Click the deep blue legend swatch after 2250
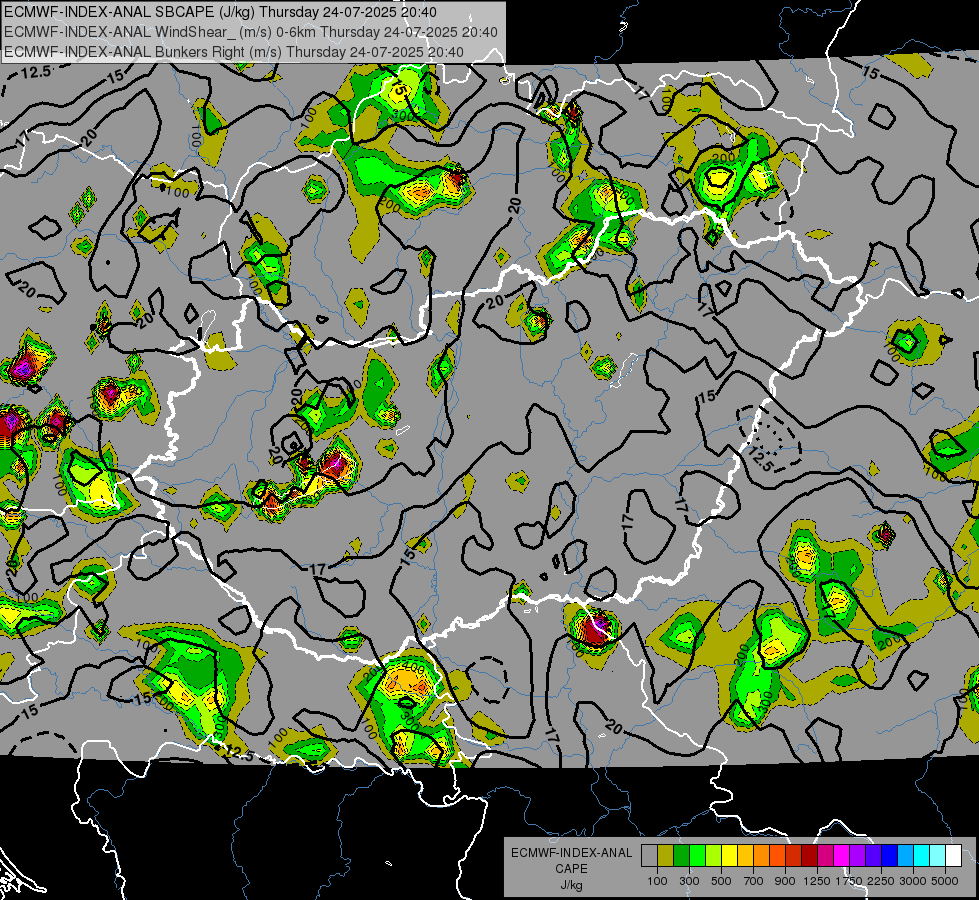This screenshot has width=979, height=900. pos(890,856)
